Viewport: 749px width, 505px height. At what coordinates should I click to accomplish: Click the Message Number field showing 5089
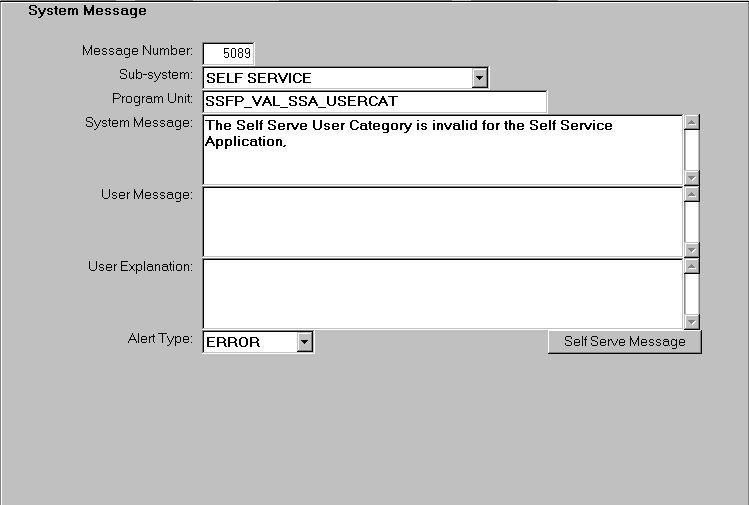[x=228, y=53]
